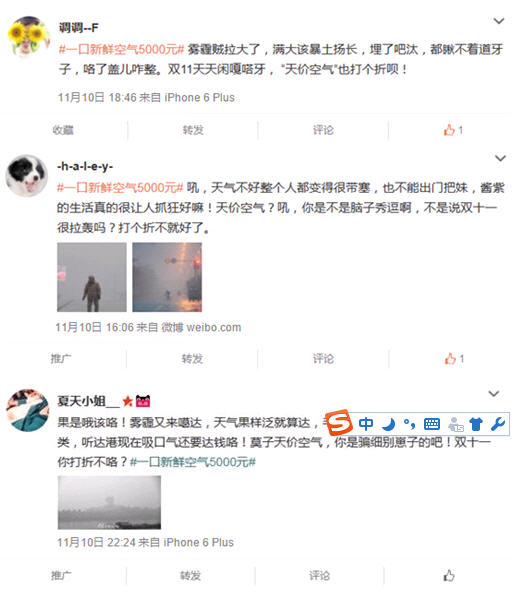Open the Sogou soft keyboard icon
Screen dimensions: 525x593
pyautogui.click(x=432, y=424)
